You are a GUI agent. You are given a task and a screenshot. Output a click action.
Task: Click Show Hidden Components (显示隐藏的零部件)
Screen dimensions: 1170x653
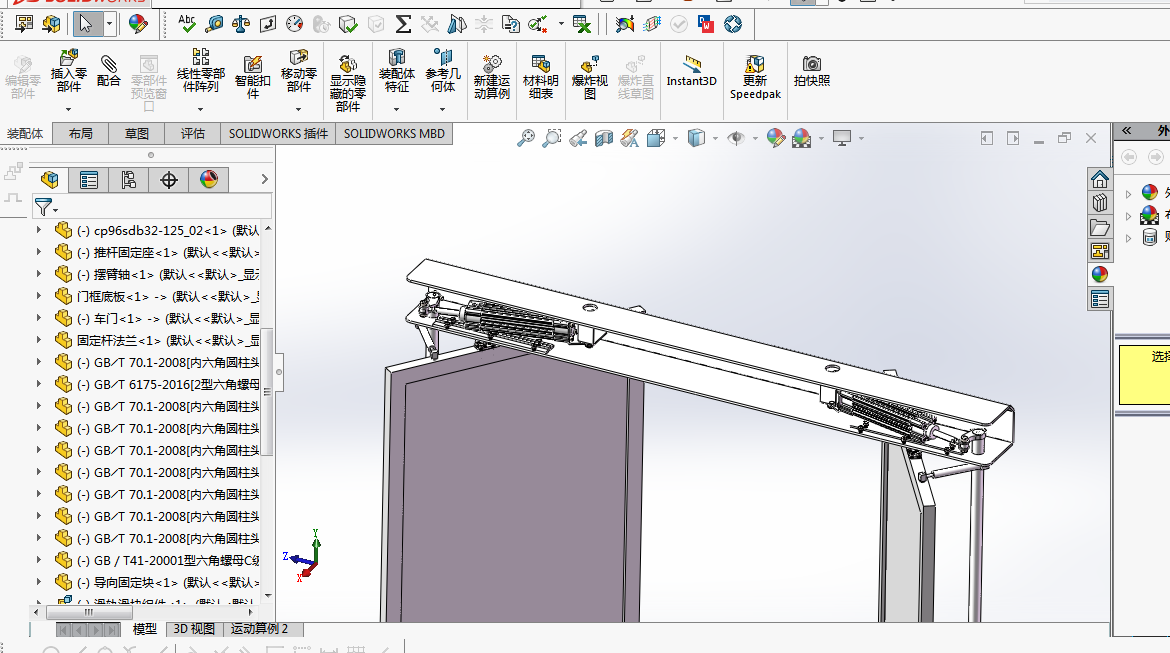click(x=348, y=82)
